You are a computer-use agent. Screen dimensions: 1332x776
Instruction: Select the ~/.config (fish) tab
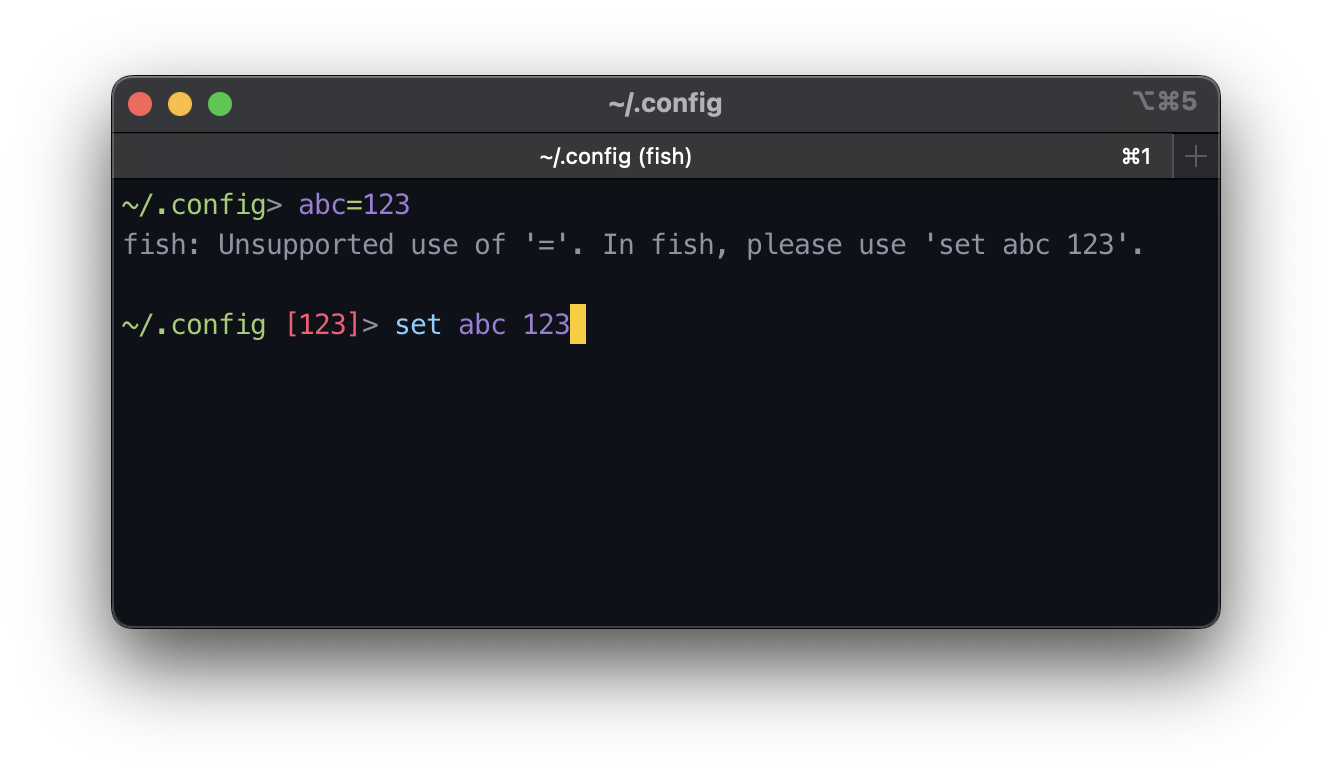(617, 156)
